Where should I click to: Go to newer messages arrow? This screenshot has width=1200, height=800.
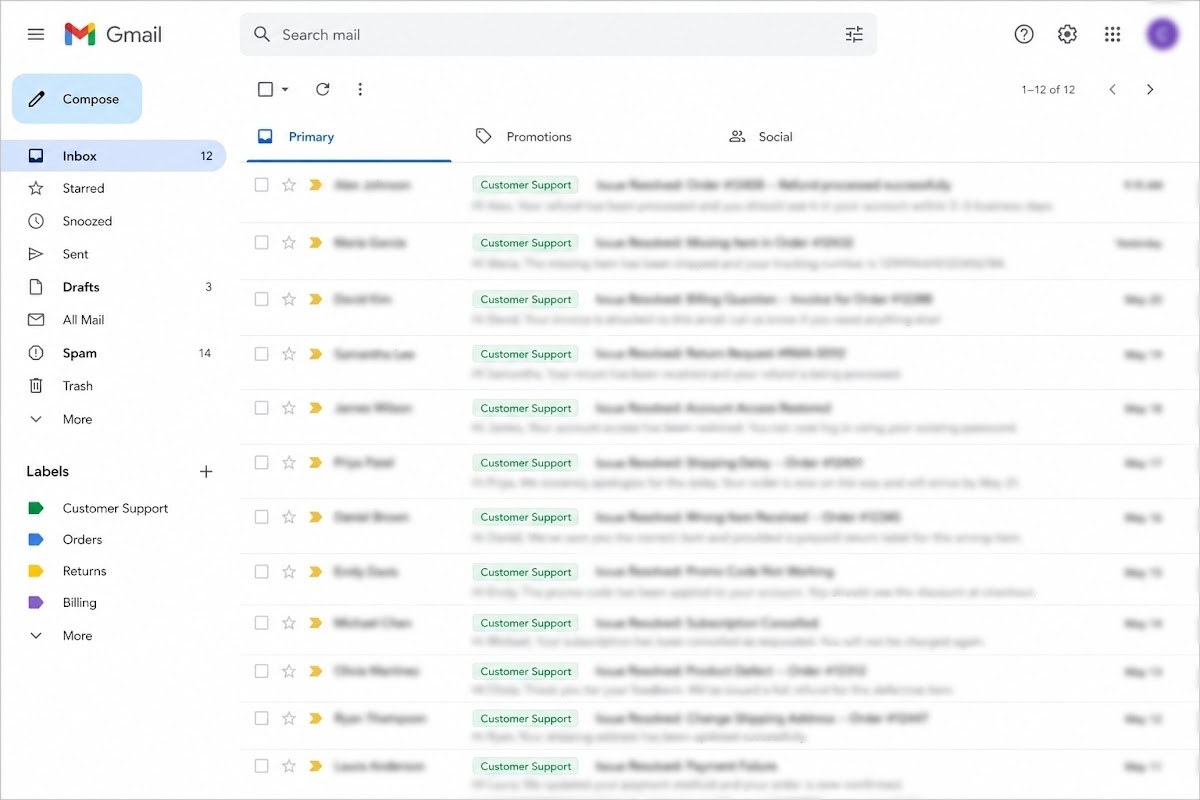pos(1112,89)
